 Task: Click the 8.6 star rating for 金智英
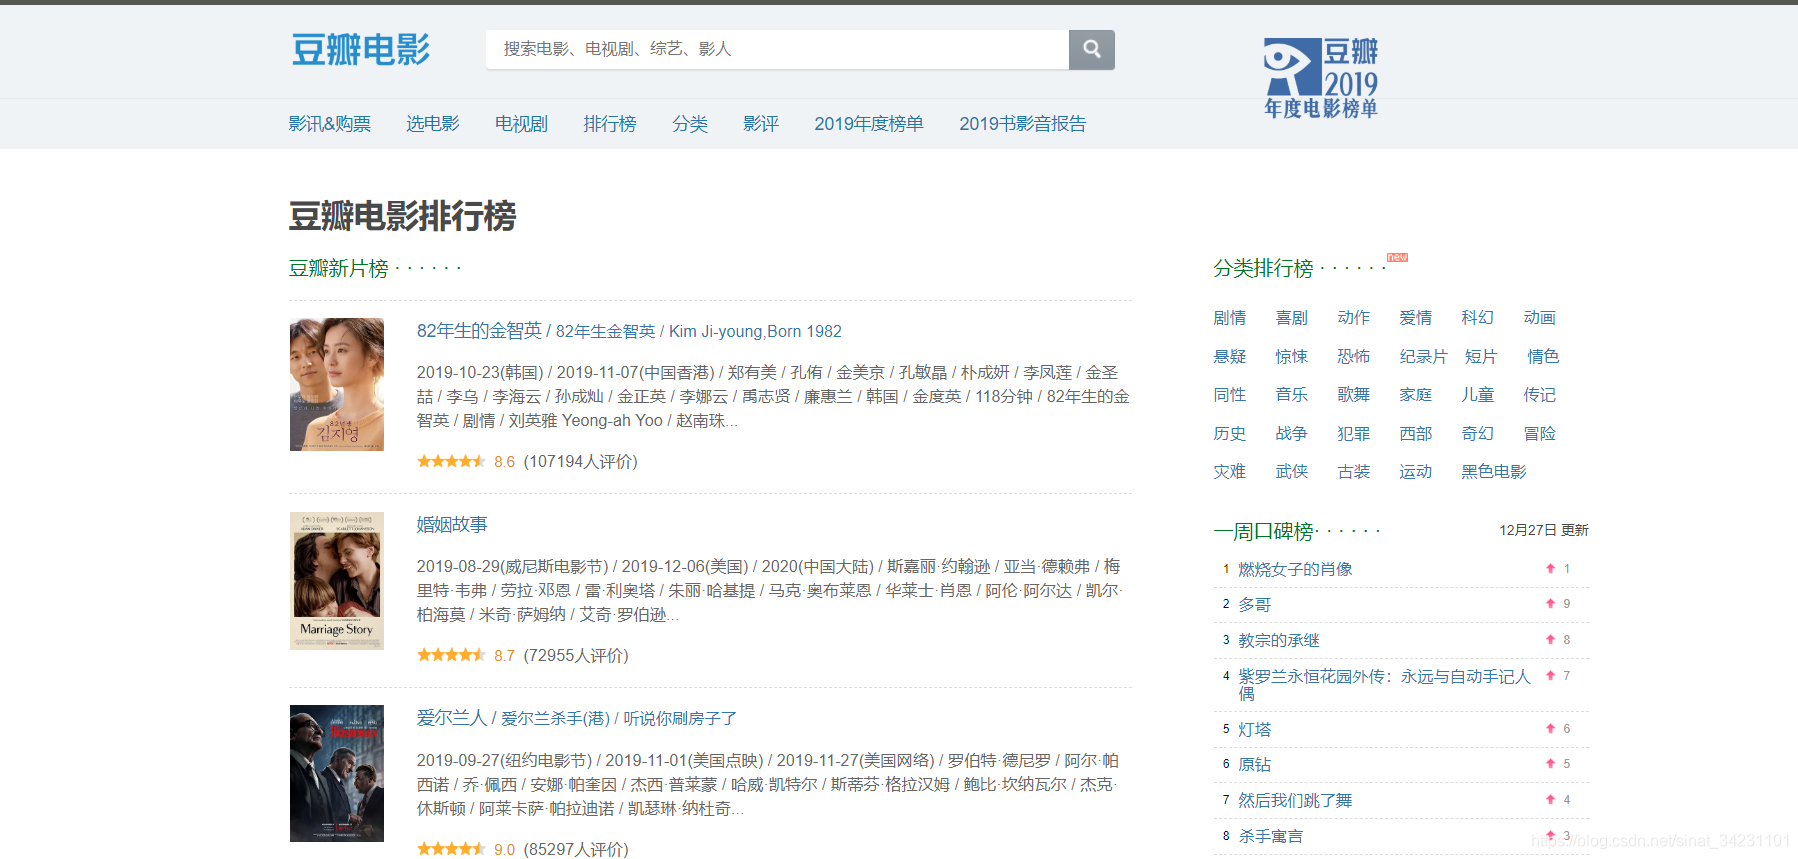tap(451, 461)
